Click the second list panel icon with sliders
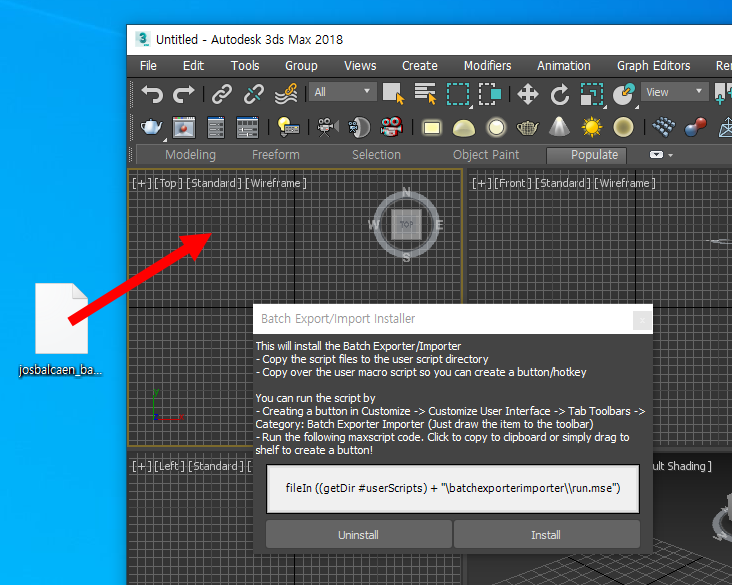 [x=247, y=127]
